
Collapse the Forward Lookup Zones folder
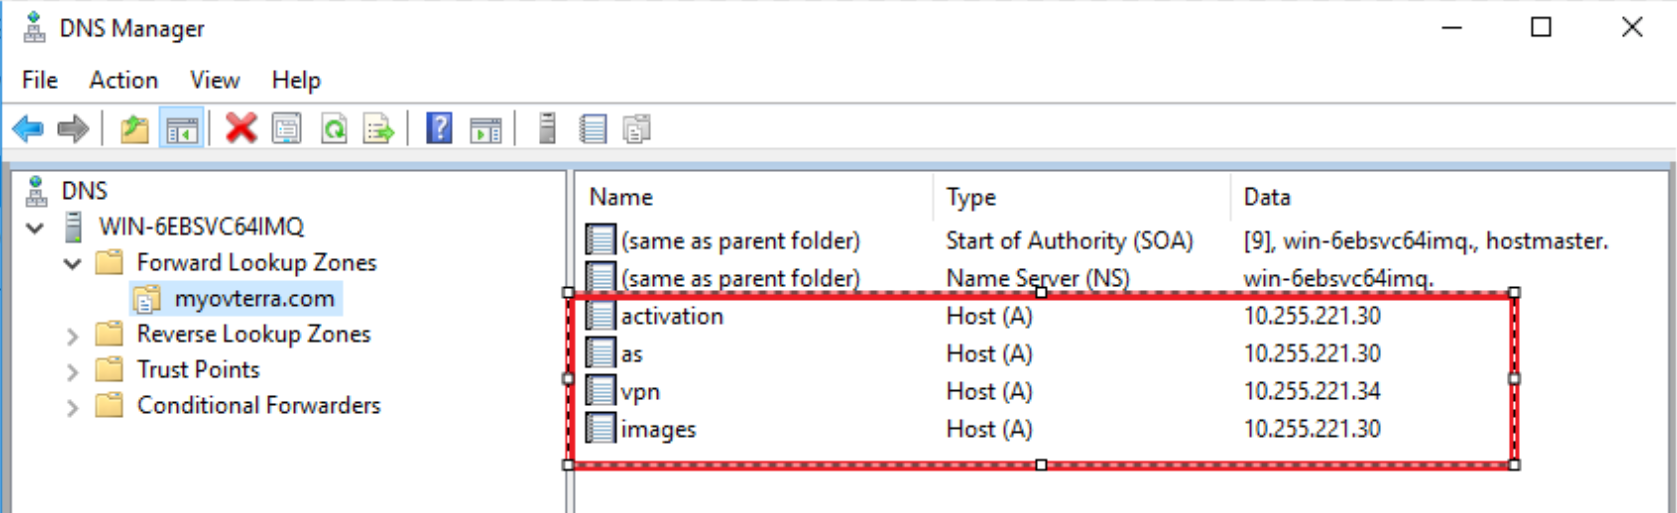click(x=72, y=264)
